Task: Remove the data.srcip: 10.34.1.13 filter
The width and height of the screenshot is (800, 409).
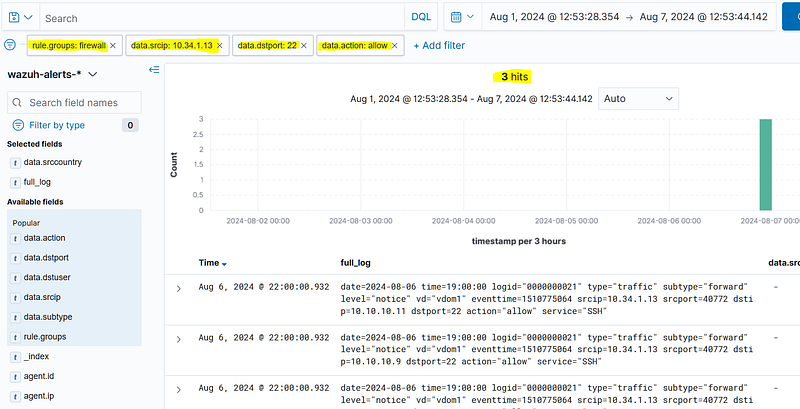Action: tap(220, 45)
